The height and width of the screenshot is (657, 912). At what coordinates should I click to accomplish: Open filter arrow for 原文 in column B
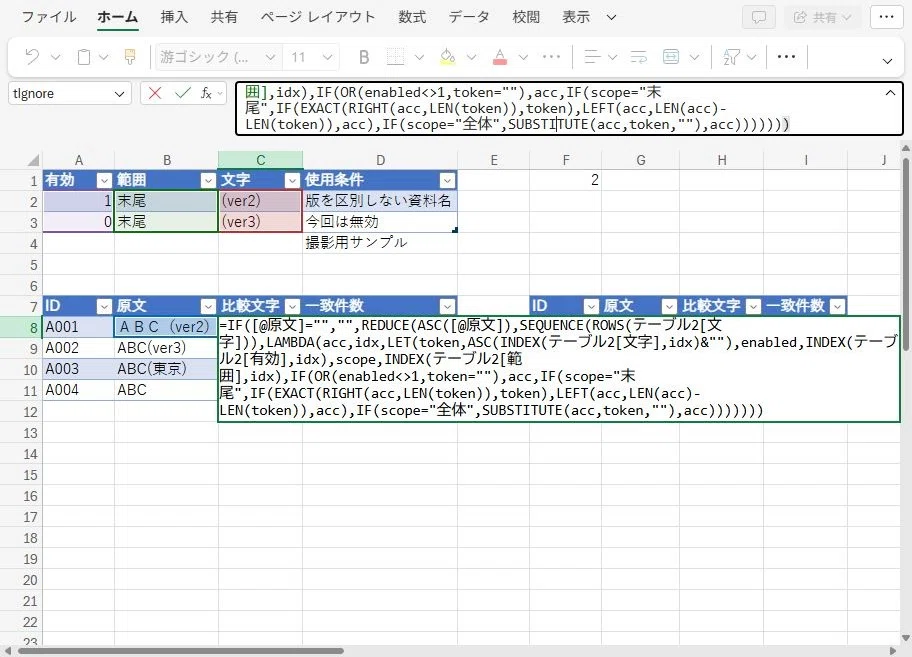(x=208, y=306)
